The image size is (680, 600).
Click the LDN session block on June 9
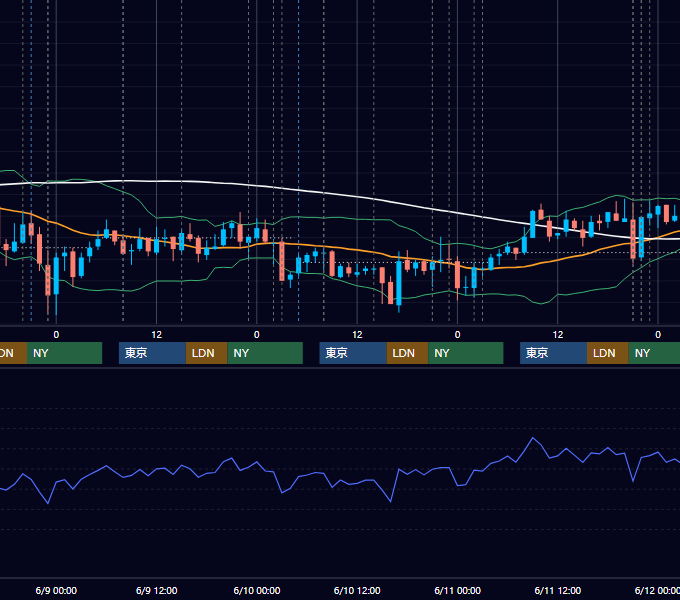206,353
